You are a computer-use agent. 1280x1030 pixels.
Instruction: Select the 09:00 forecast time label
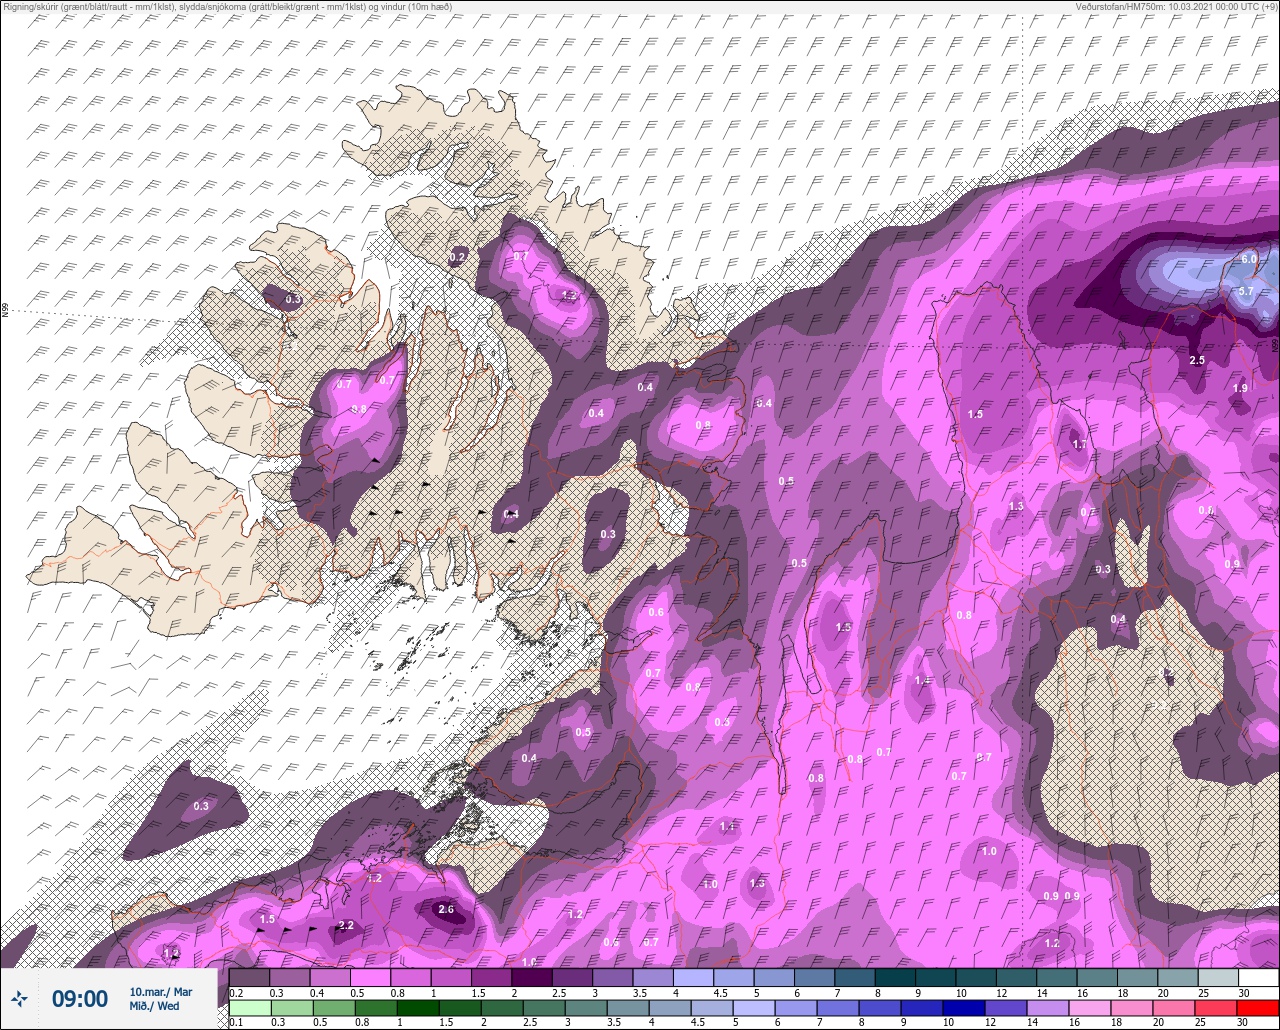pyautogui.click(x=80, y=998)
